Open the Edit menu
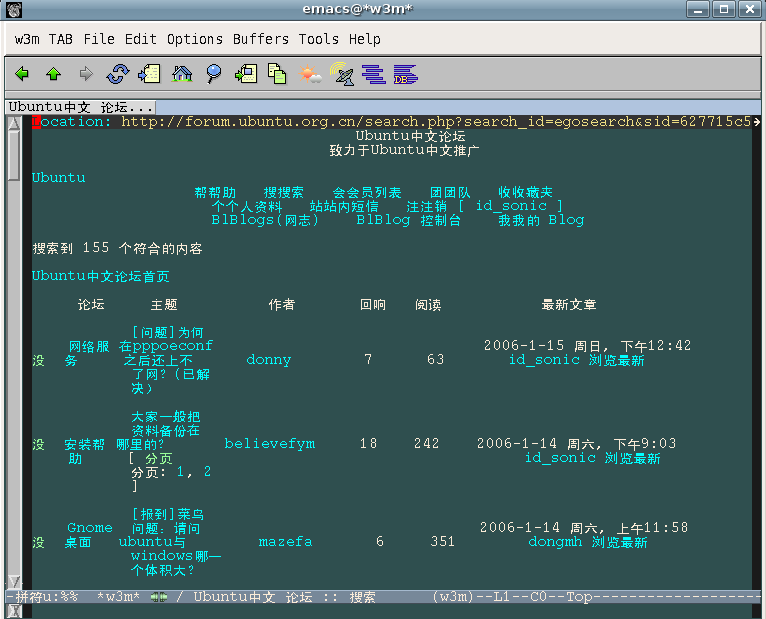 (141, 39)
